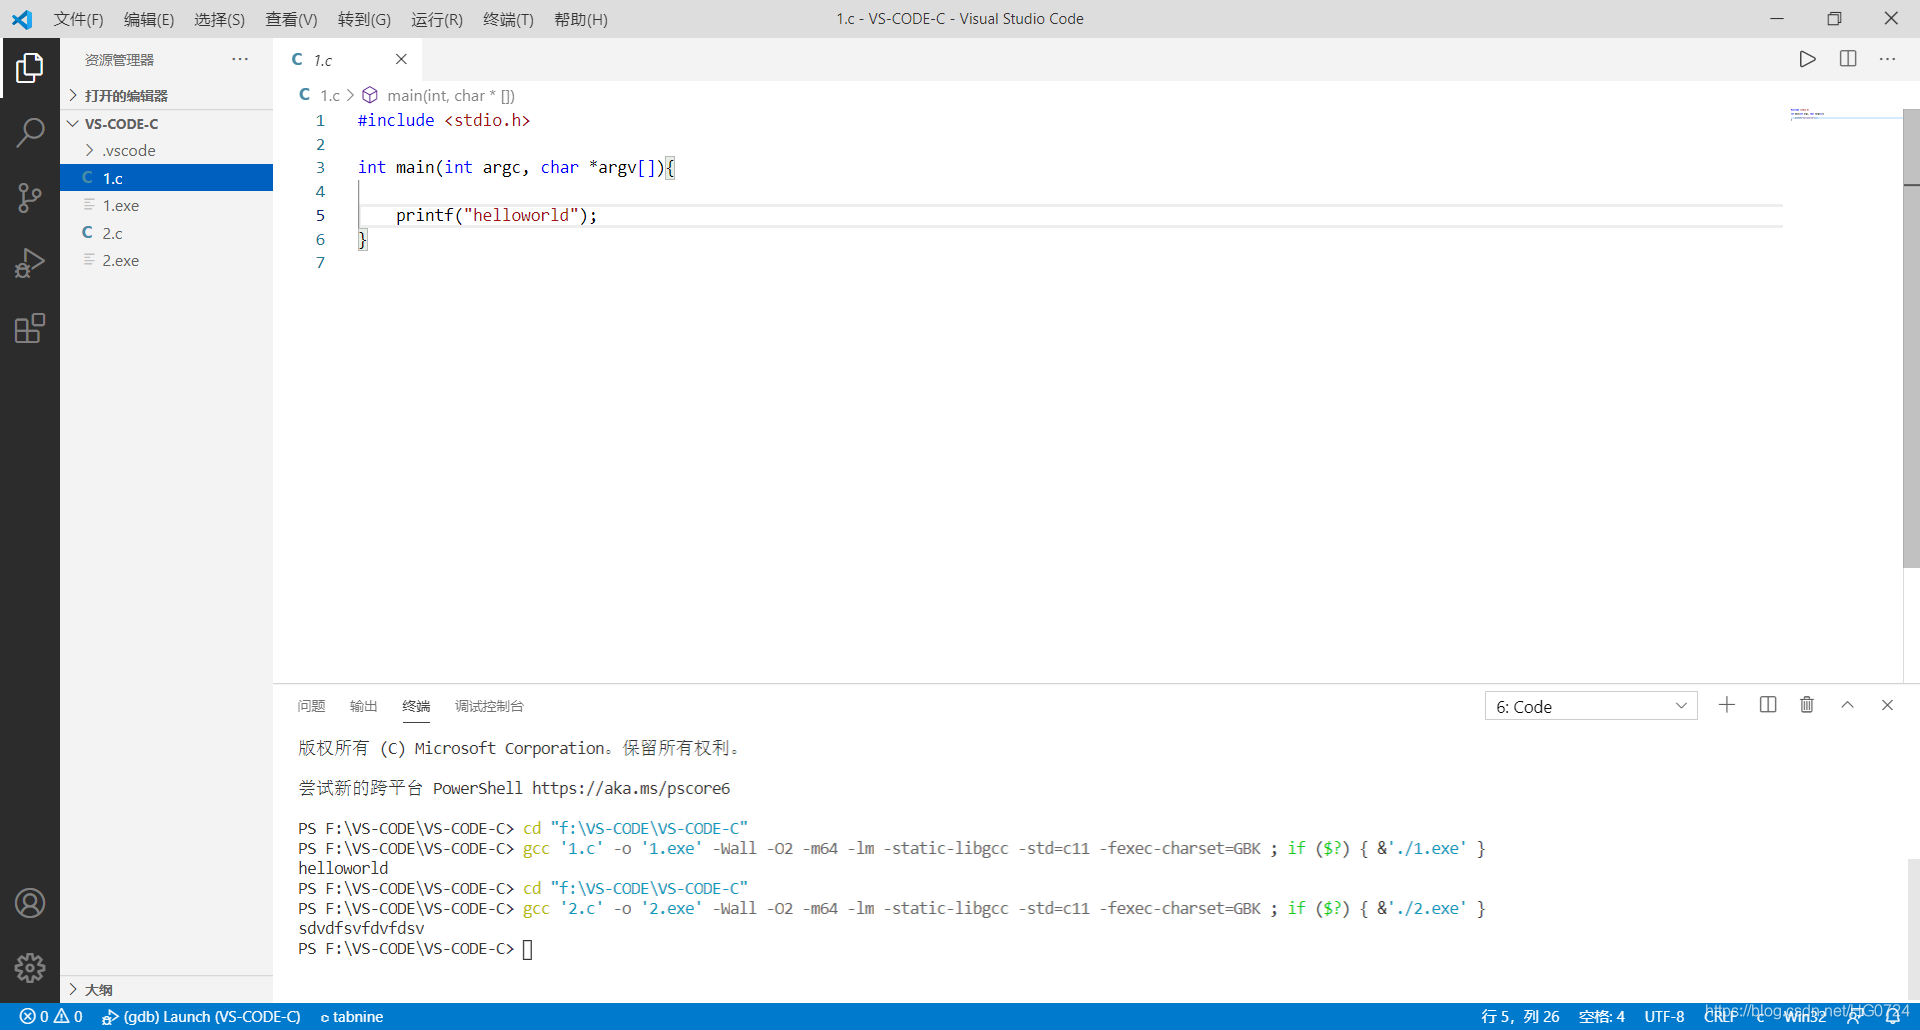1920x1030 pixels.
Task: Split the terminal panel
Action: (1768, 705)
